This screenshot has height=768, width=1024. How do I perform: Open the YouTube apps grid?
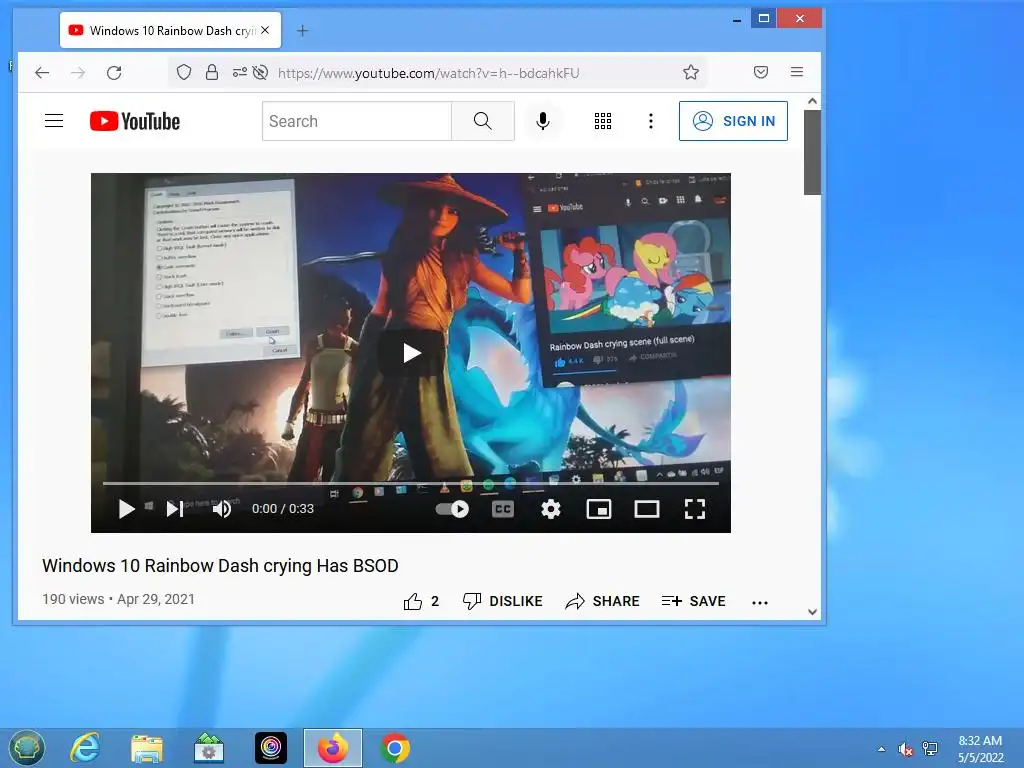point(603,121)
